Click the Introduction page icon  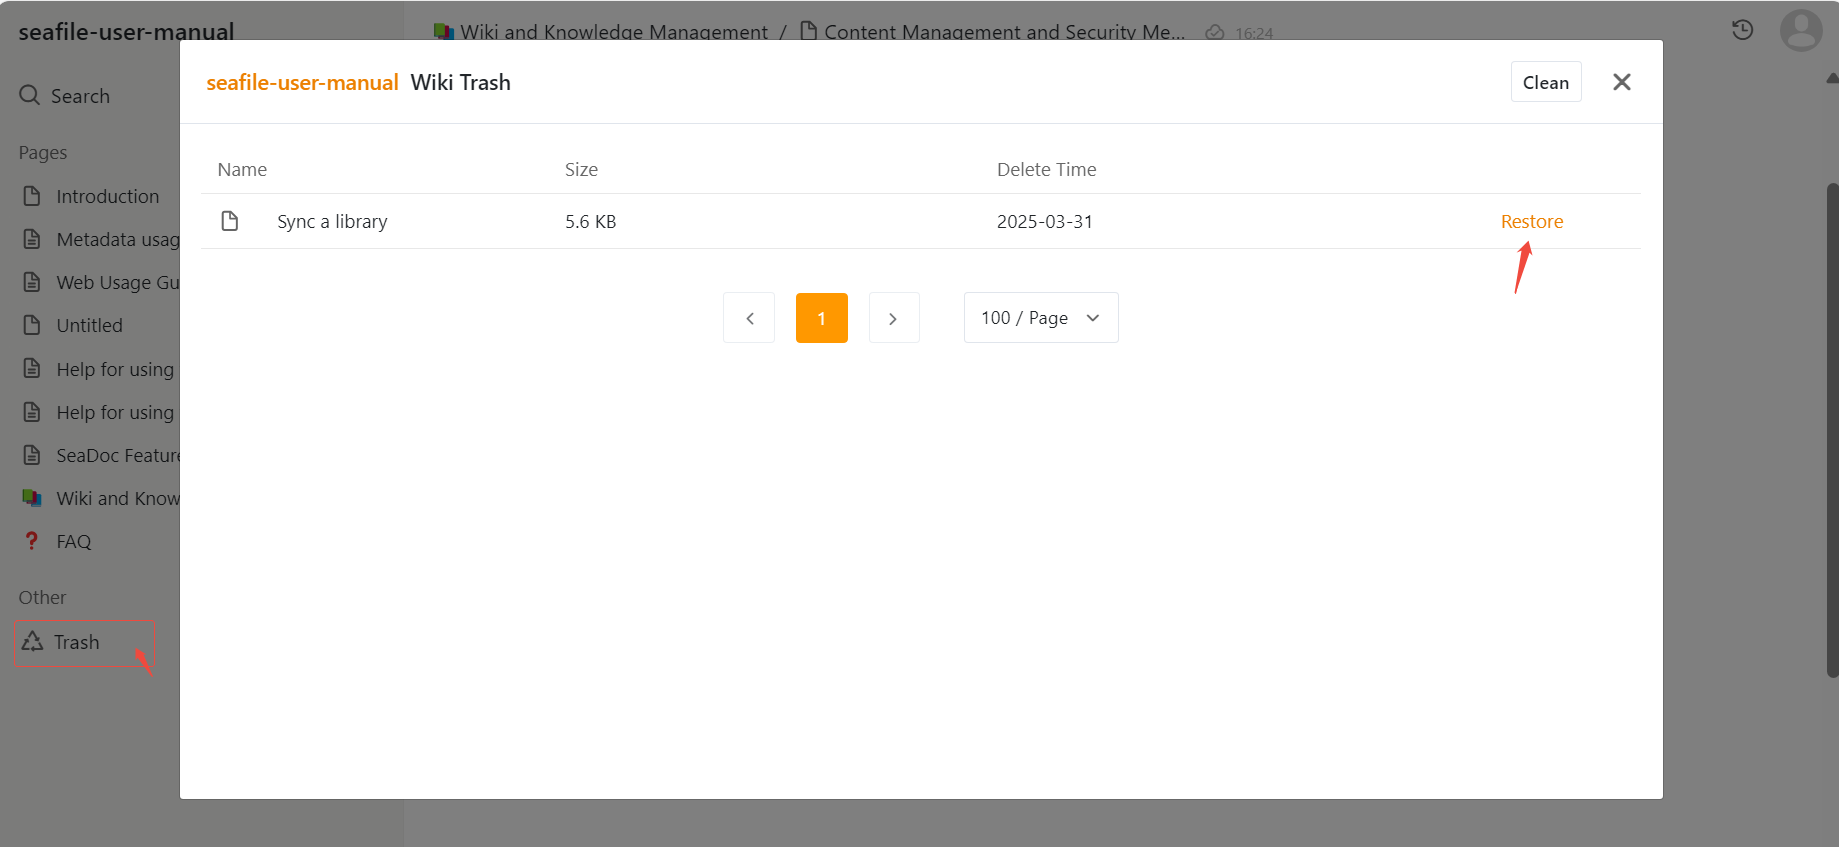32,196
